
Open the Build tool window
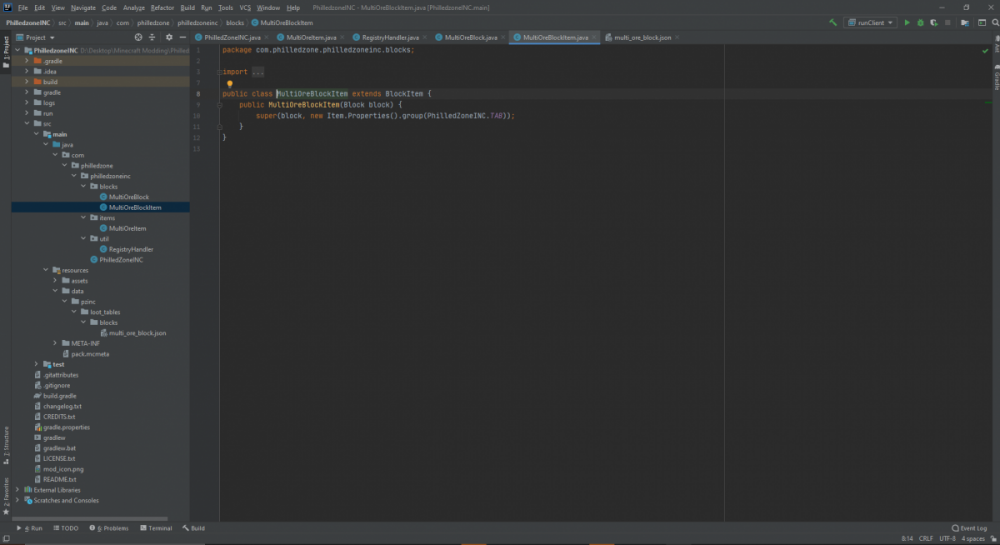[194, 528]
